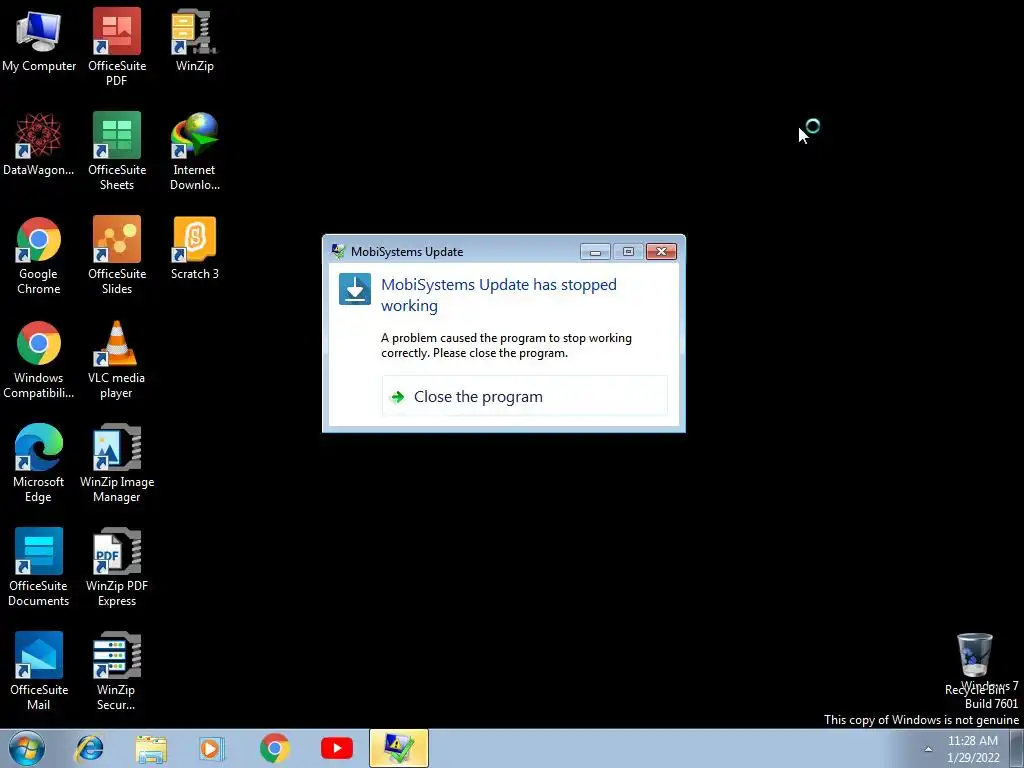
Task: Click the MobiSystems Update title bar icon
Action: 338,251
